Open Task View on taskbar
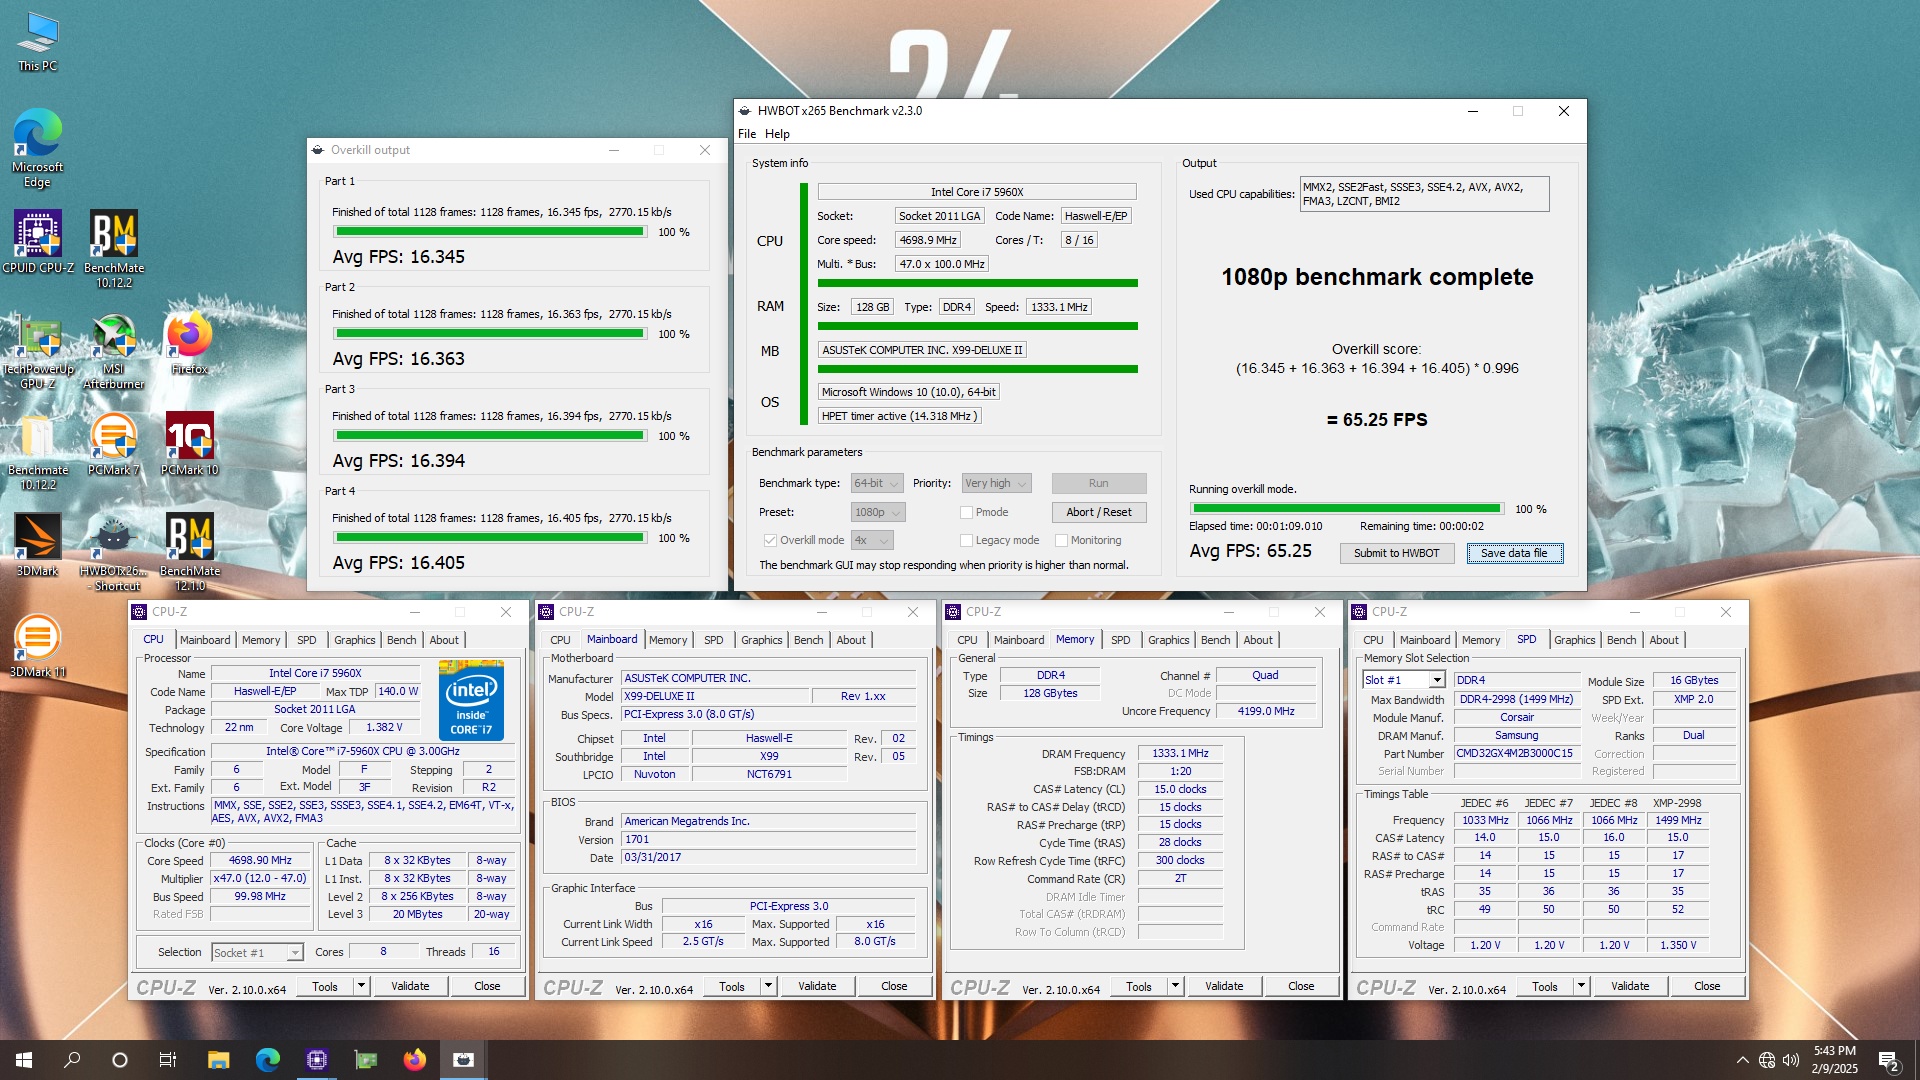 (168, 1060)
